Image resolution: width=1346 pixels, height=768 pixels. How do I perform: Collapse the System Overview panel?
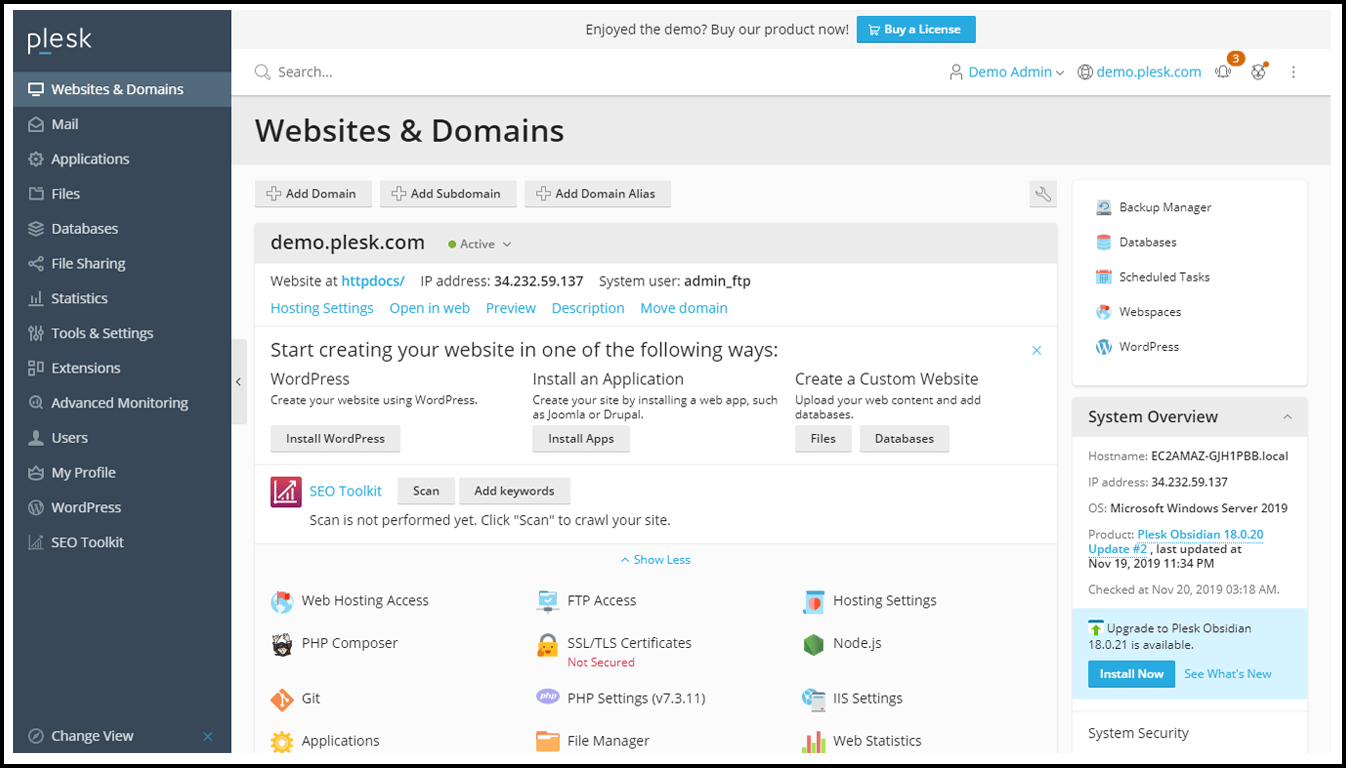(x=1287, y=417)
